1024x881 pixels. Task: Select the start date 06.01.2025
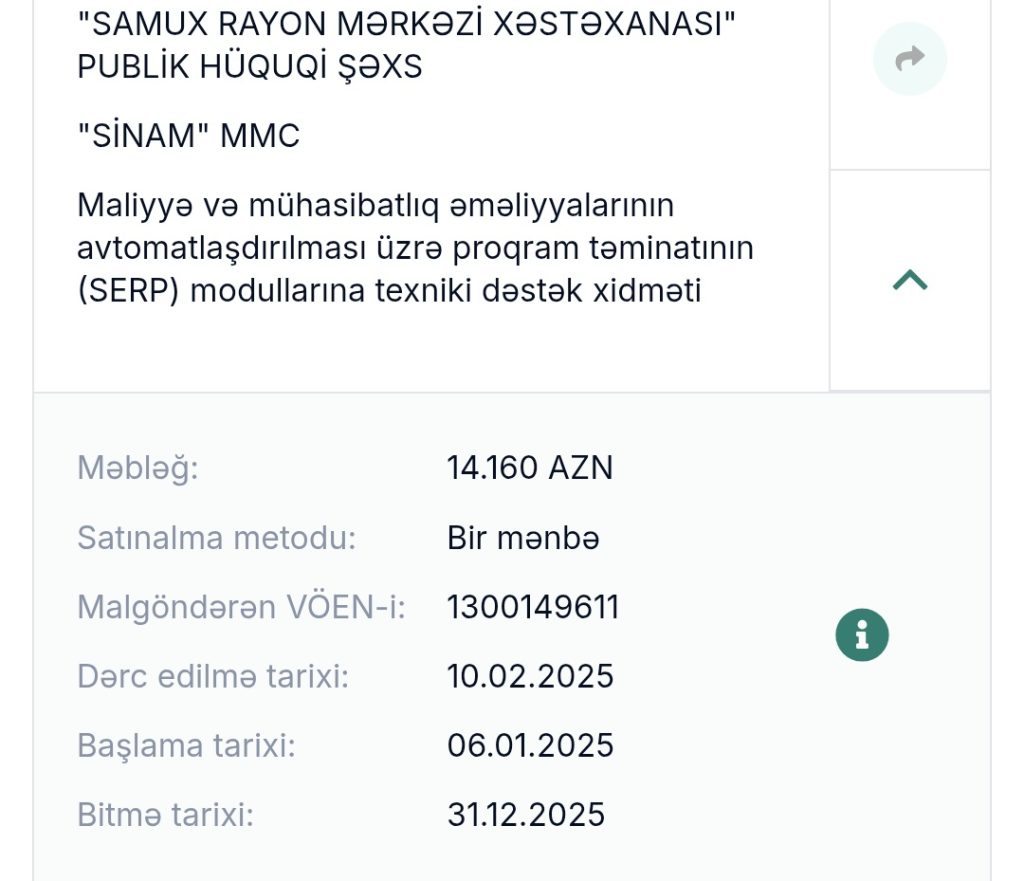pyautogui.click(x=530, y=746)
